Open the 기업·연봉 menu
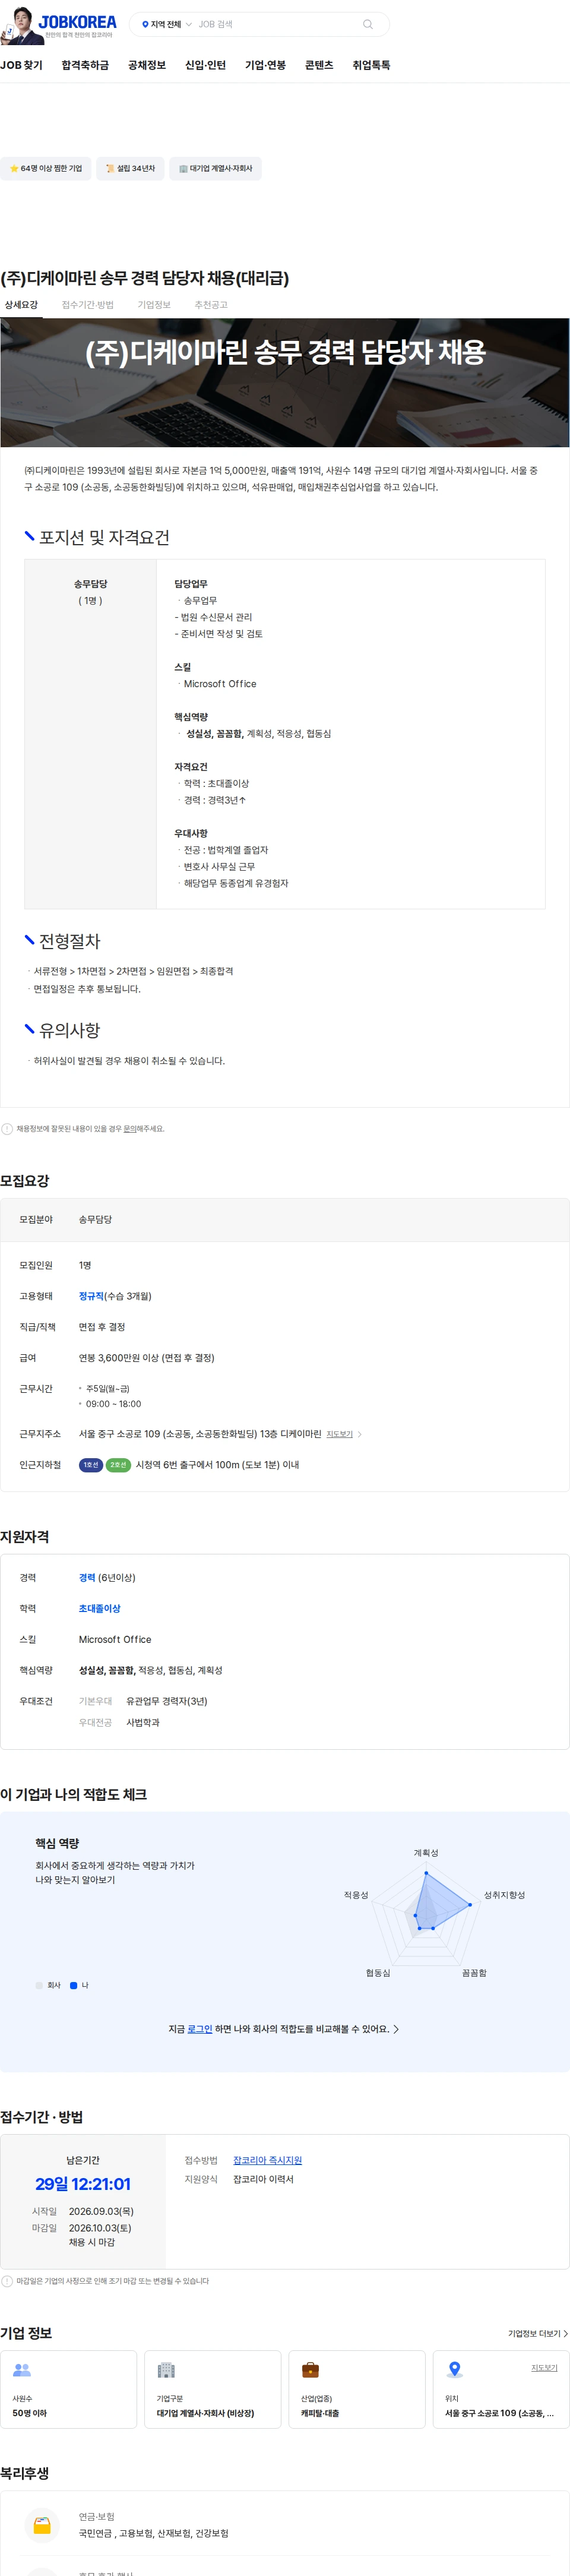 (x=265, y=65)
